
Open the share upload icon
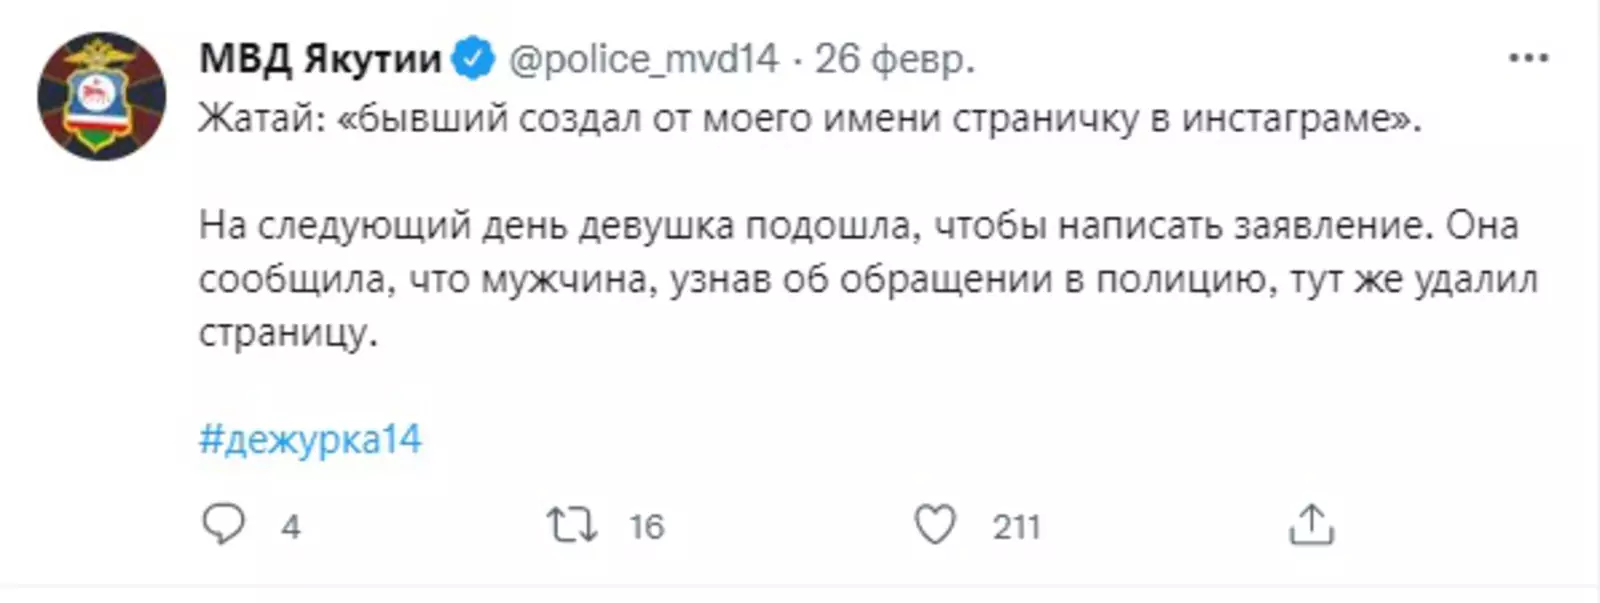tap(1311, 525)
